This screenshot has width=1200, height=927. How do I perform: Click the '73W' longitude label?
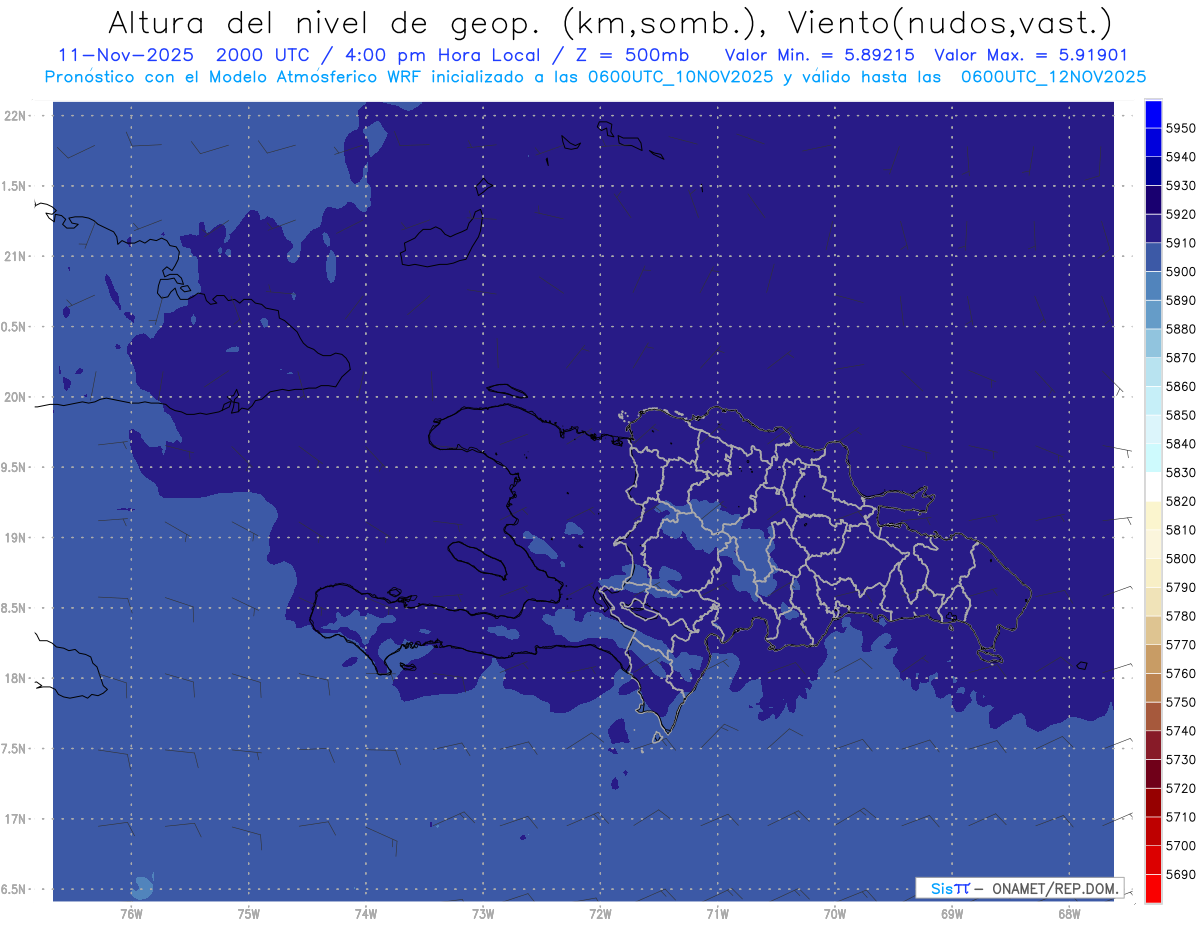coord(483,913)
